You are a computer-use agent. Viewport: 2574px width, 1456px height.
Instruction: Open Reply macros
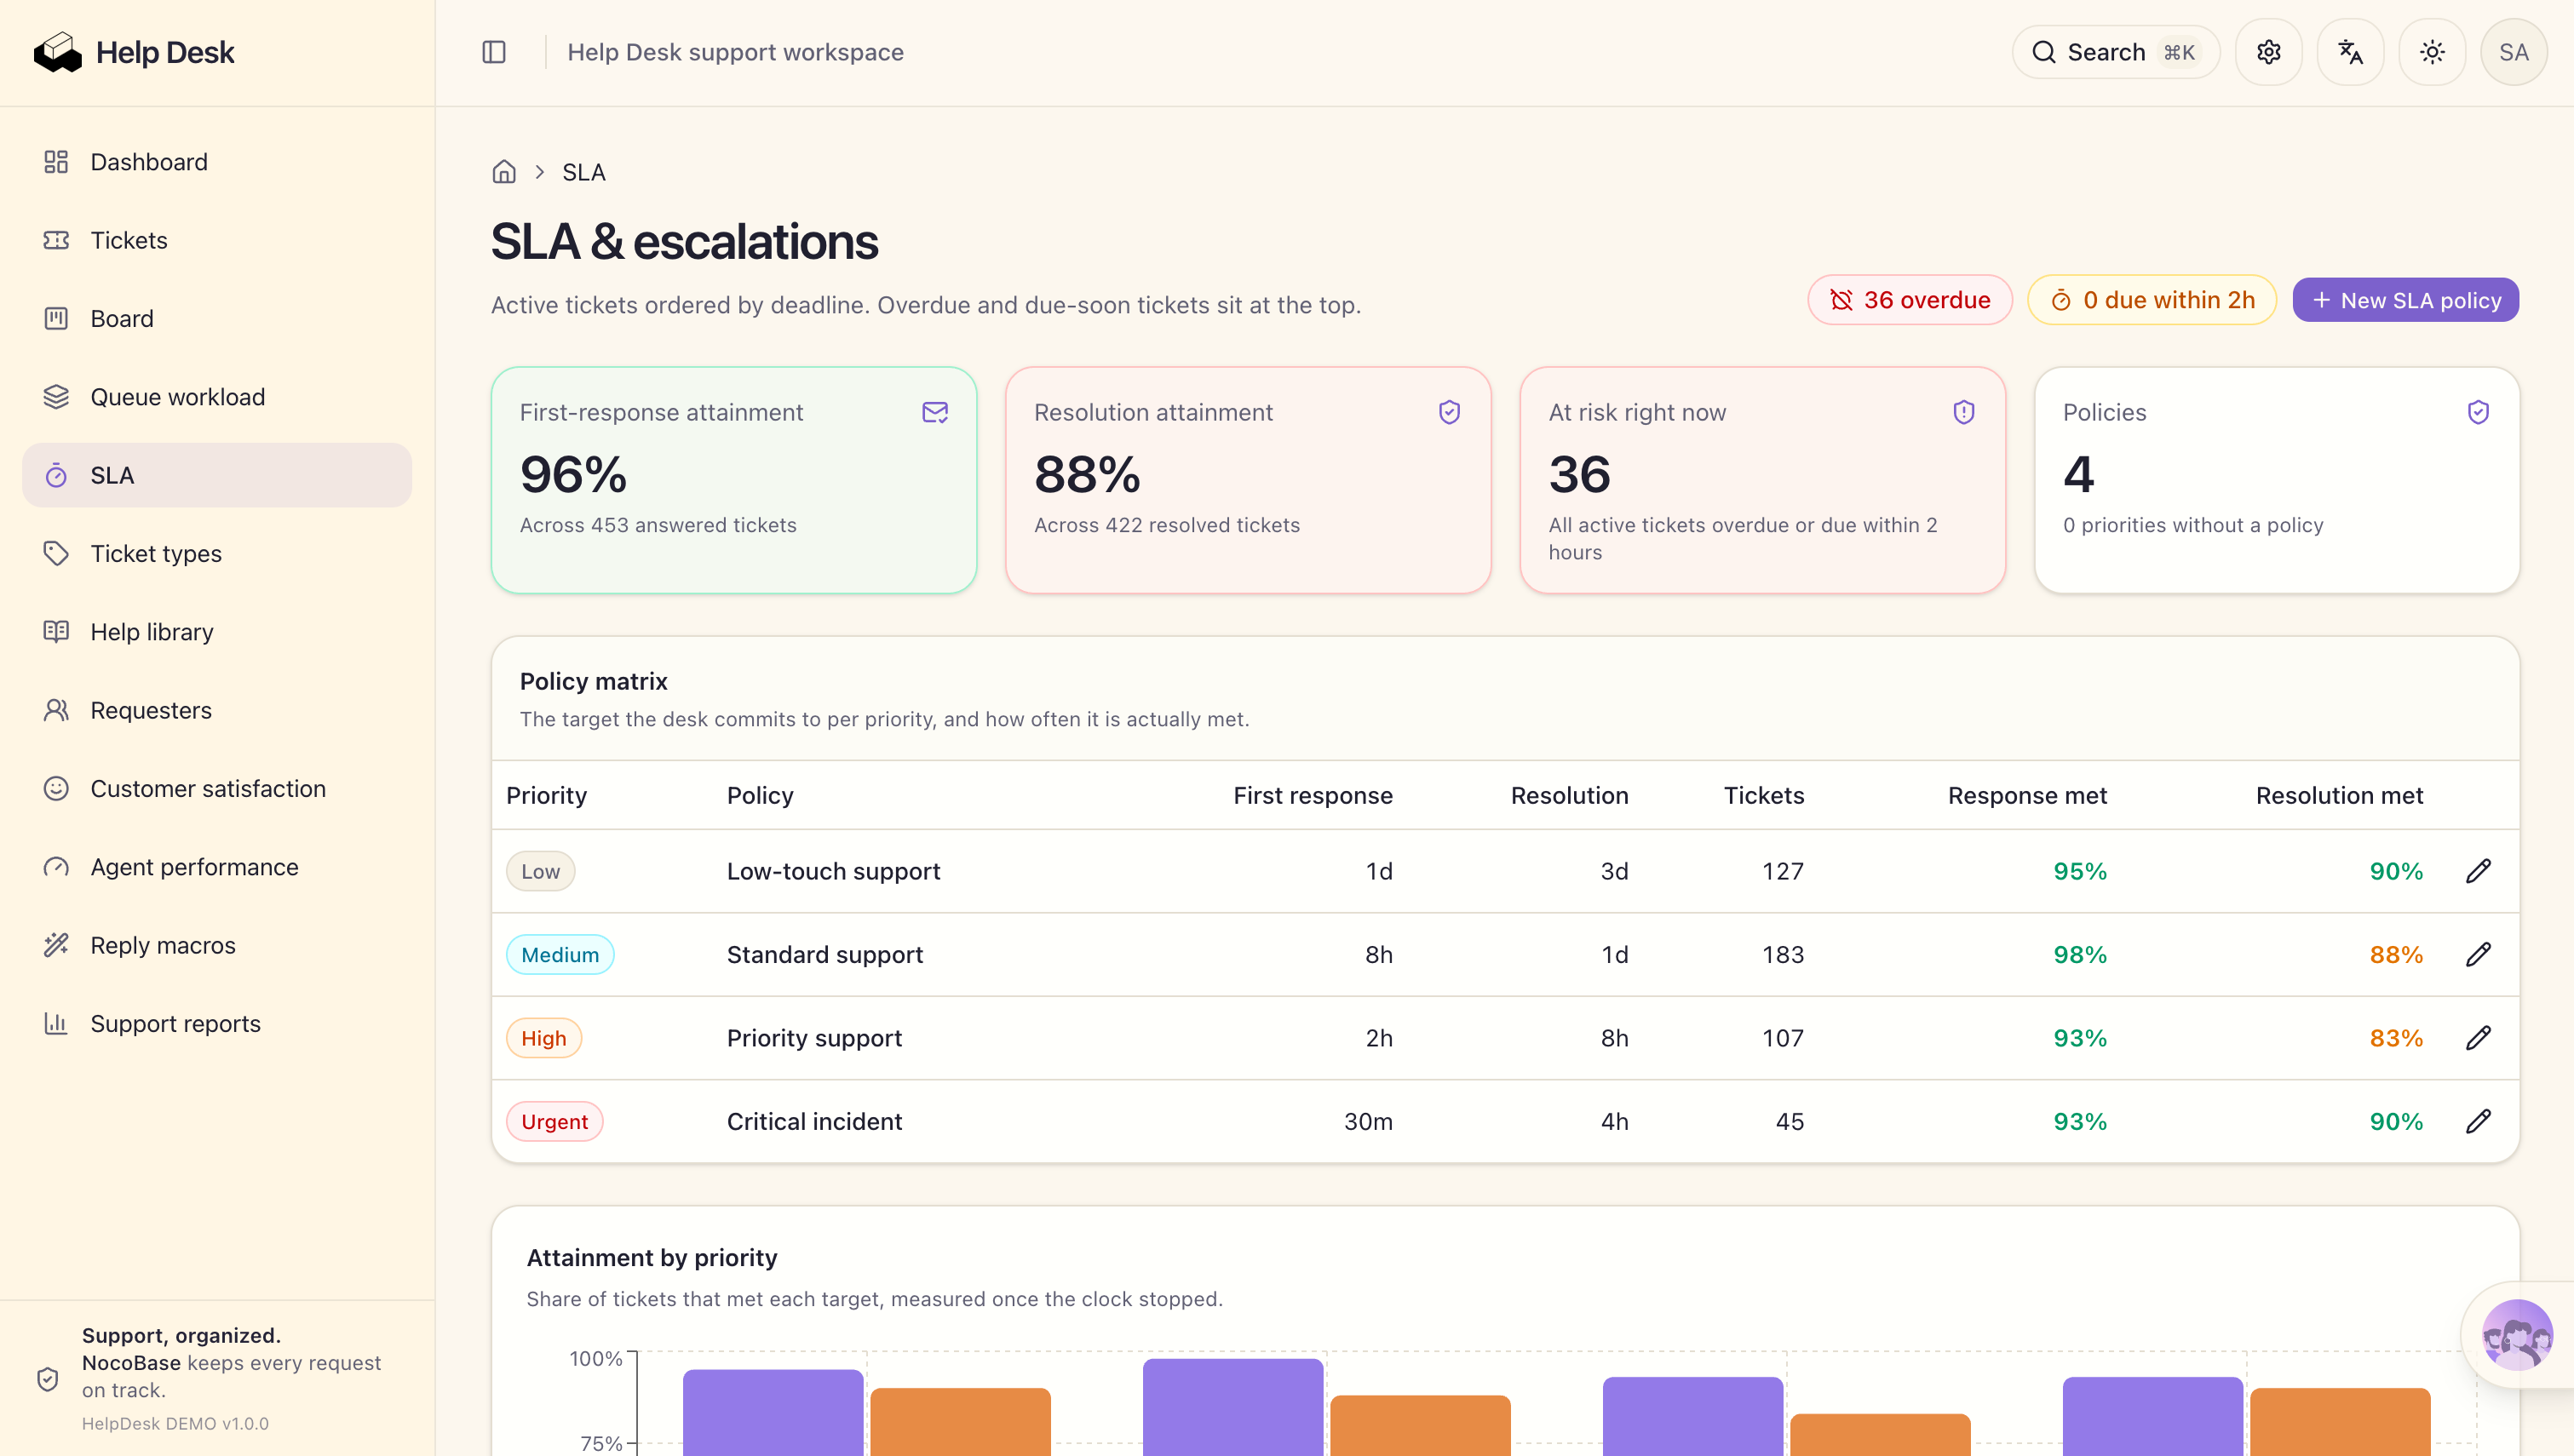217,945
